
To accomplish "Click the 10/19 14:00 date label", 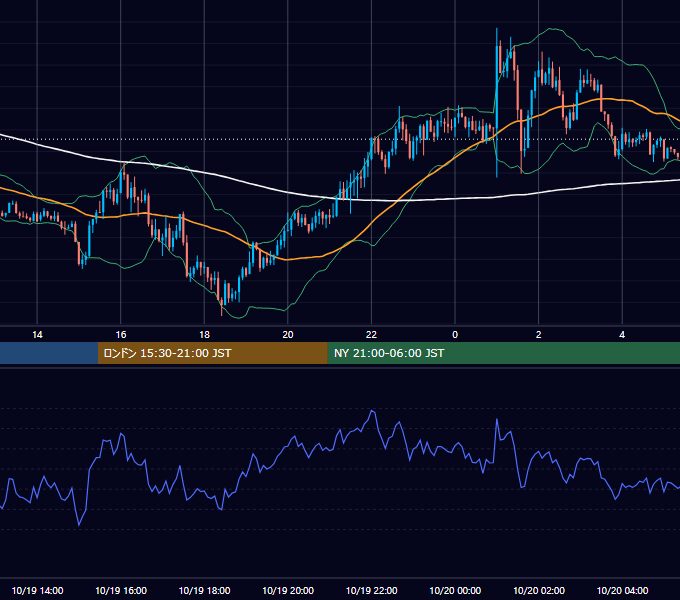I will coord(37,590).
